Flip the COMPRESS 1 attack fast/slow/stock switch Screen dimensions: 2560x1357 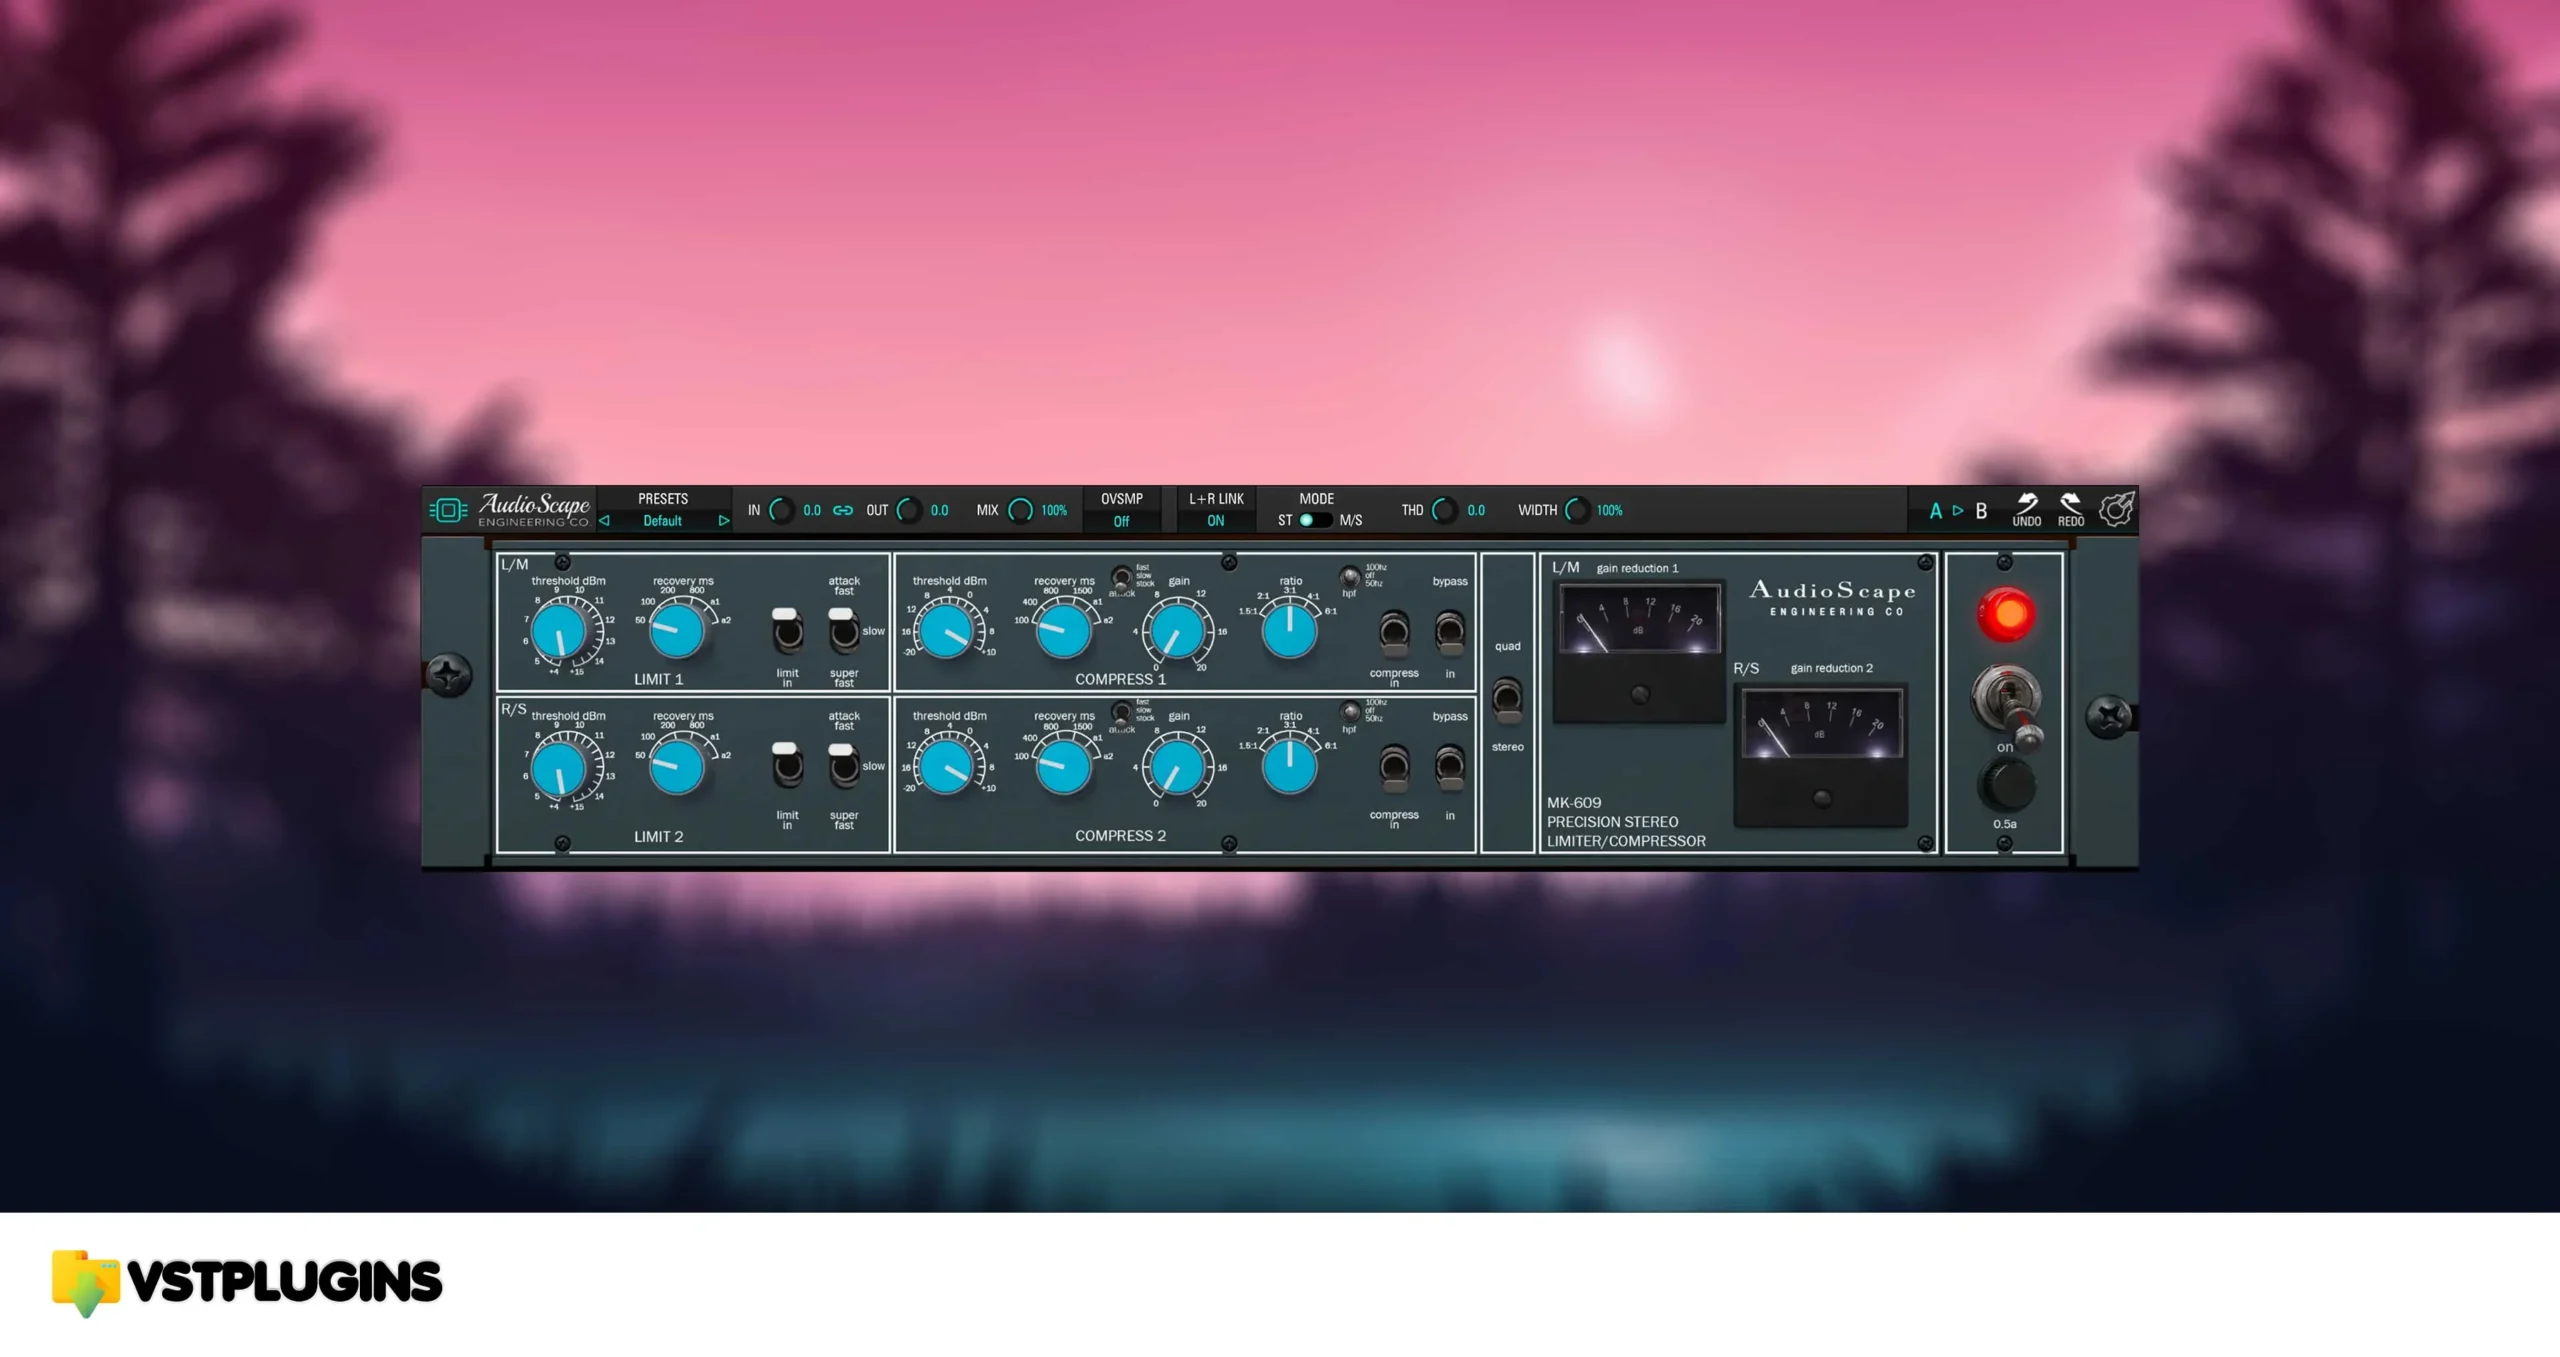click(1121, 577)
